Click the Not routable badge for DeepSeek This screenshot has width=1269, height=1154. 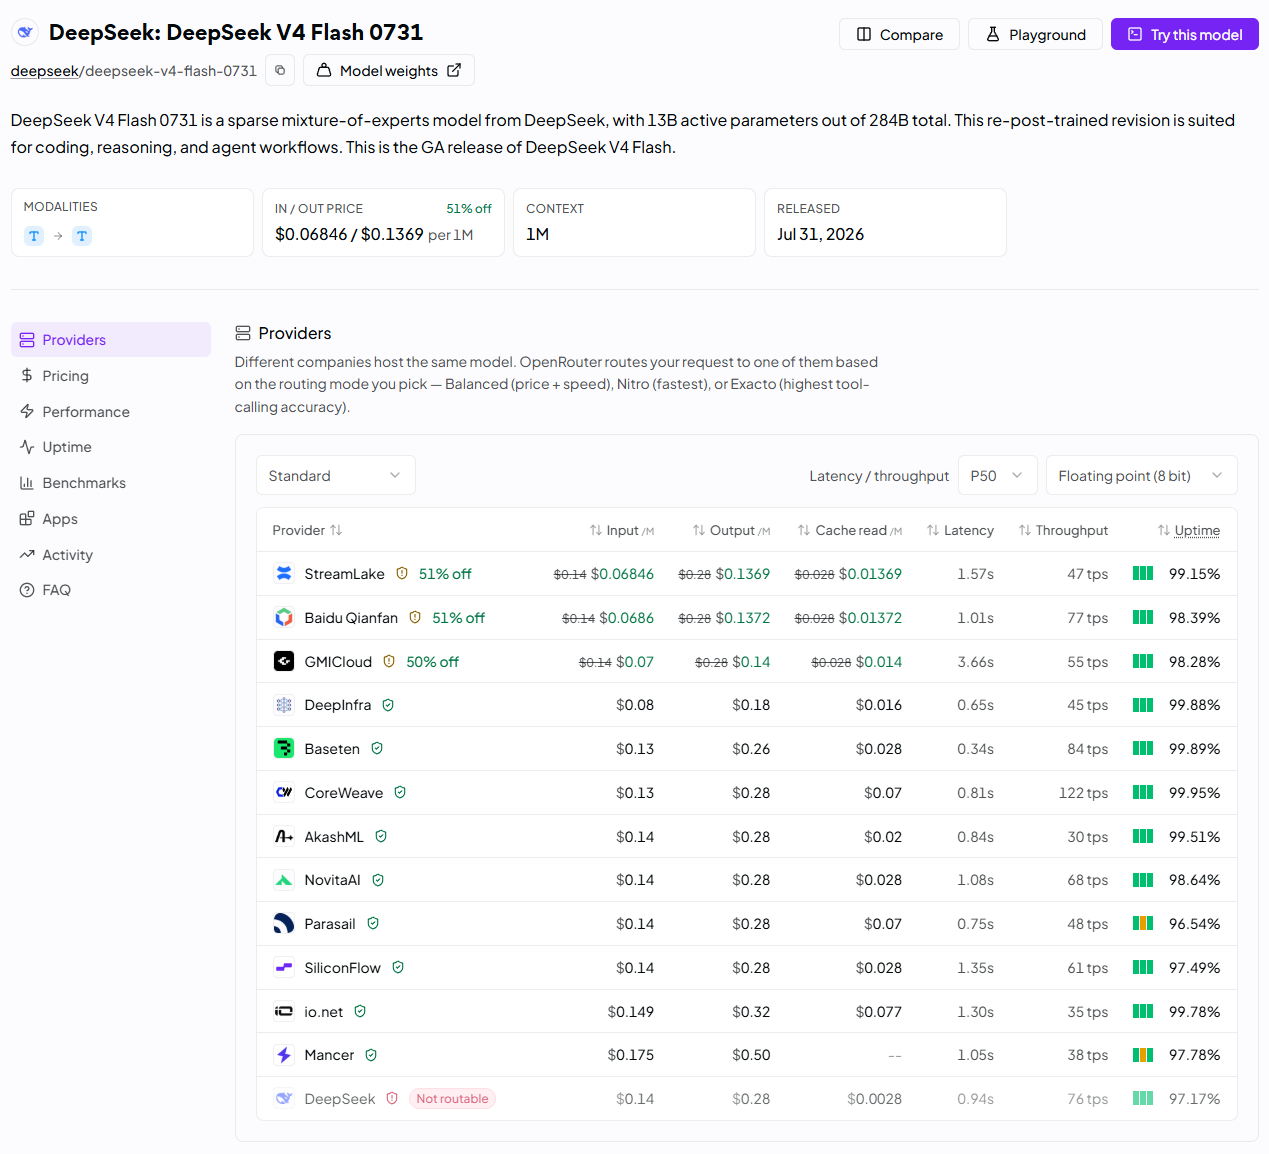click(x=452, y=1099)
